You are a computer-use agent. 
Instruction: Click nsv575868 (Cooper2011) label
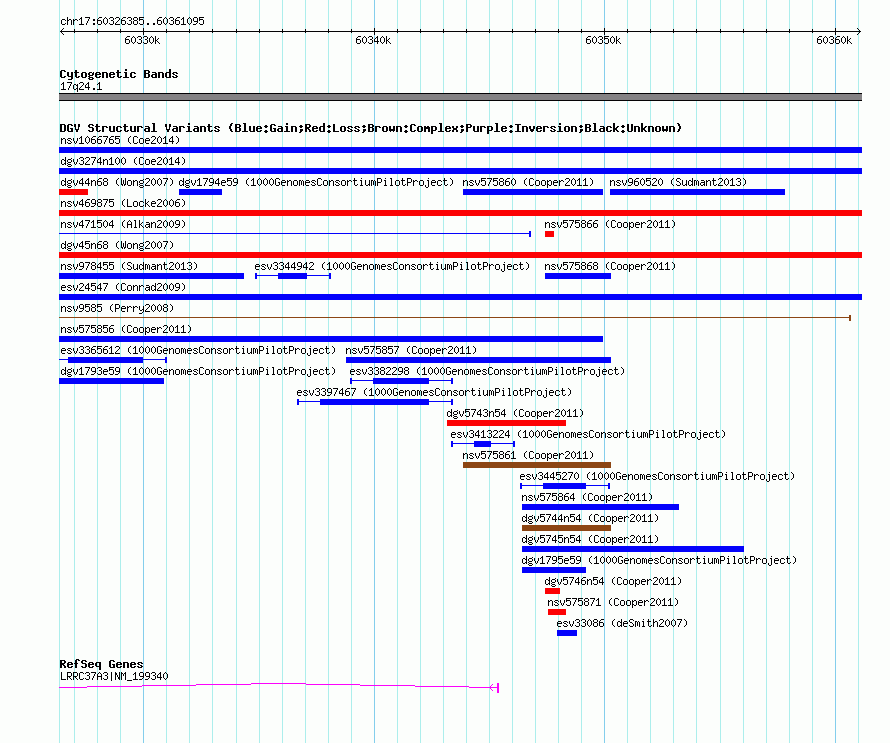coord(610,266)
